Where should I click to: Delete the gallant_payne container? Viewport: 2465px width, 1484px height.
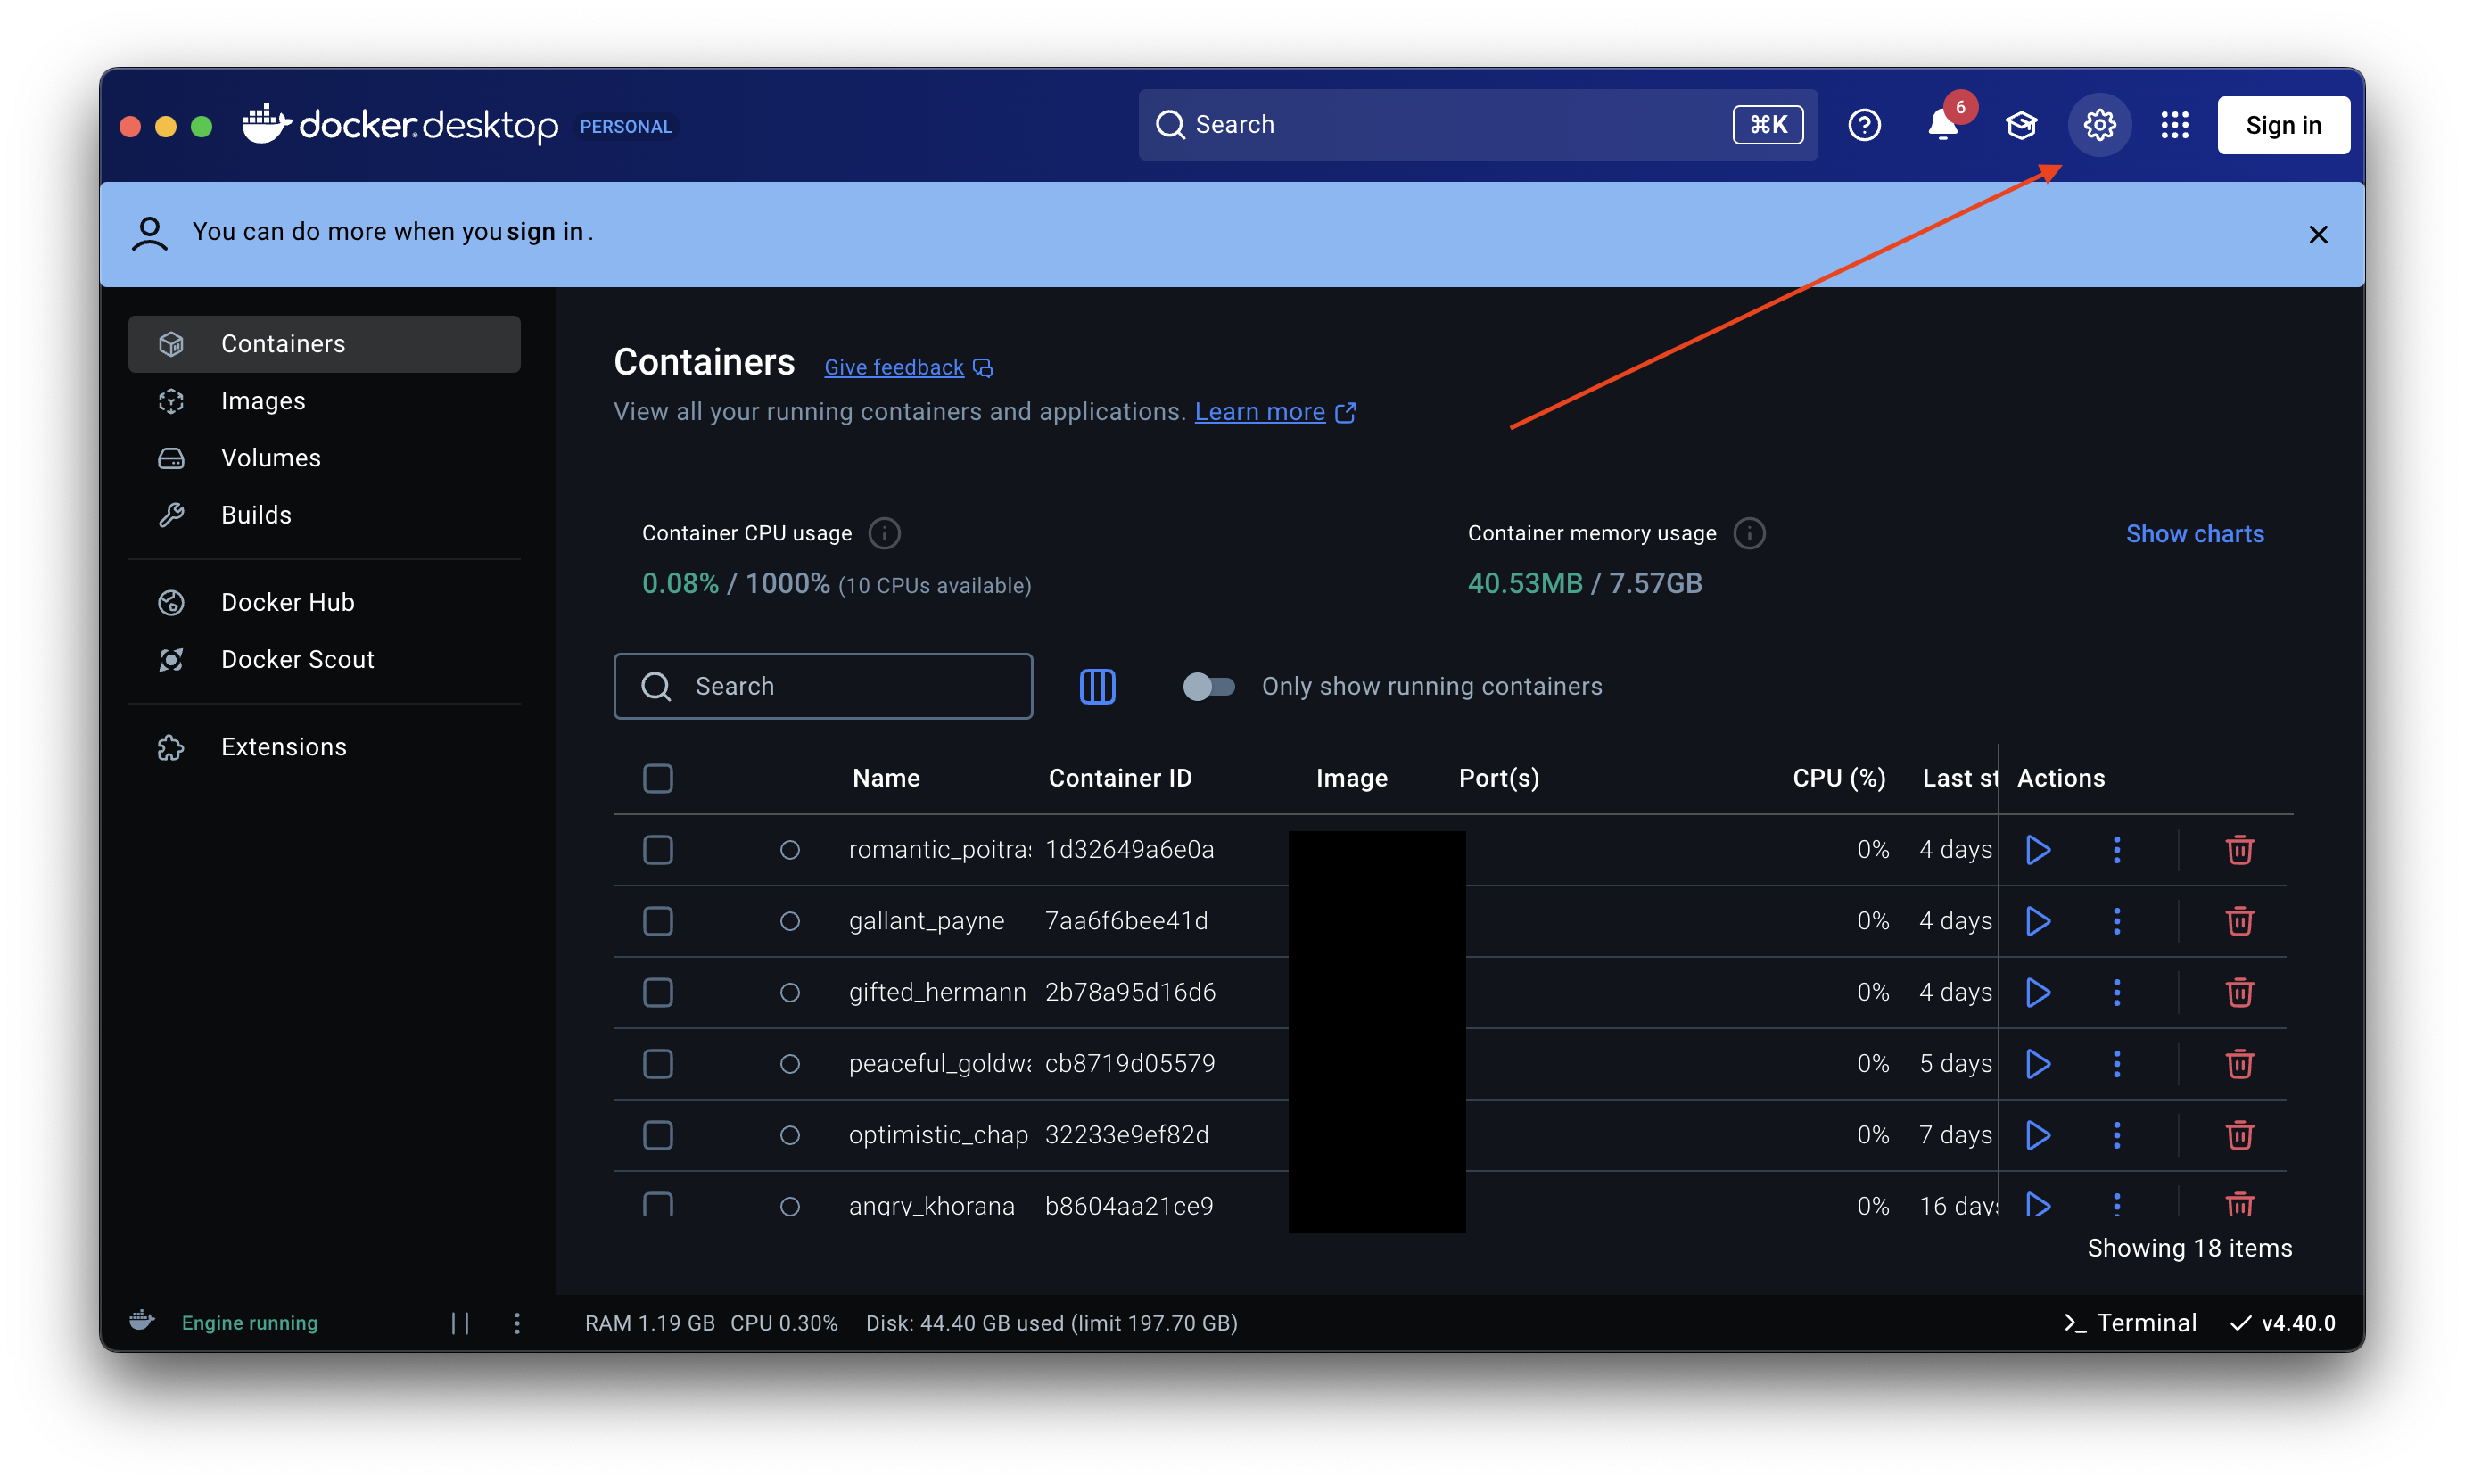pos(2239,921)
